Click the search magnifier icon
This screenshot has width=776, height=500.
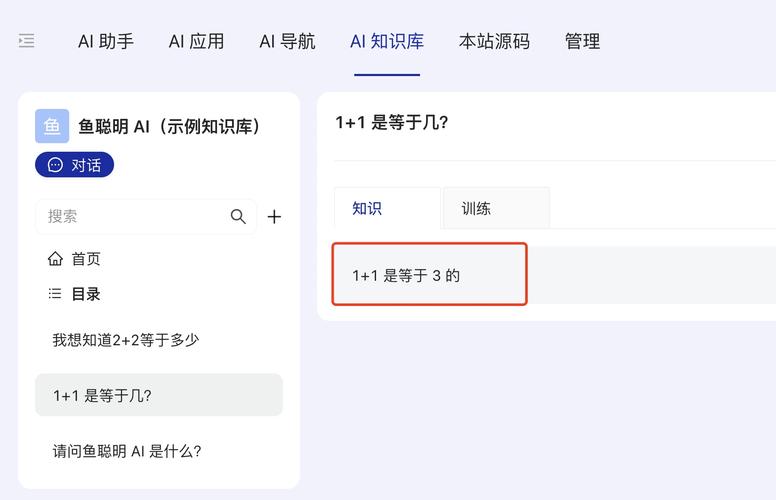pos(238,216)
